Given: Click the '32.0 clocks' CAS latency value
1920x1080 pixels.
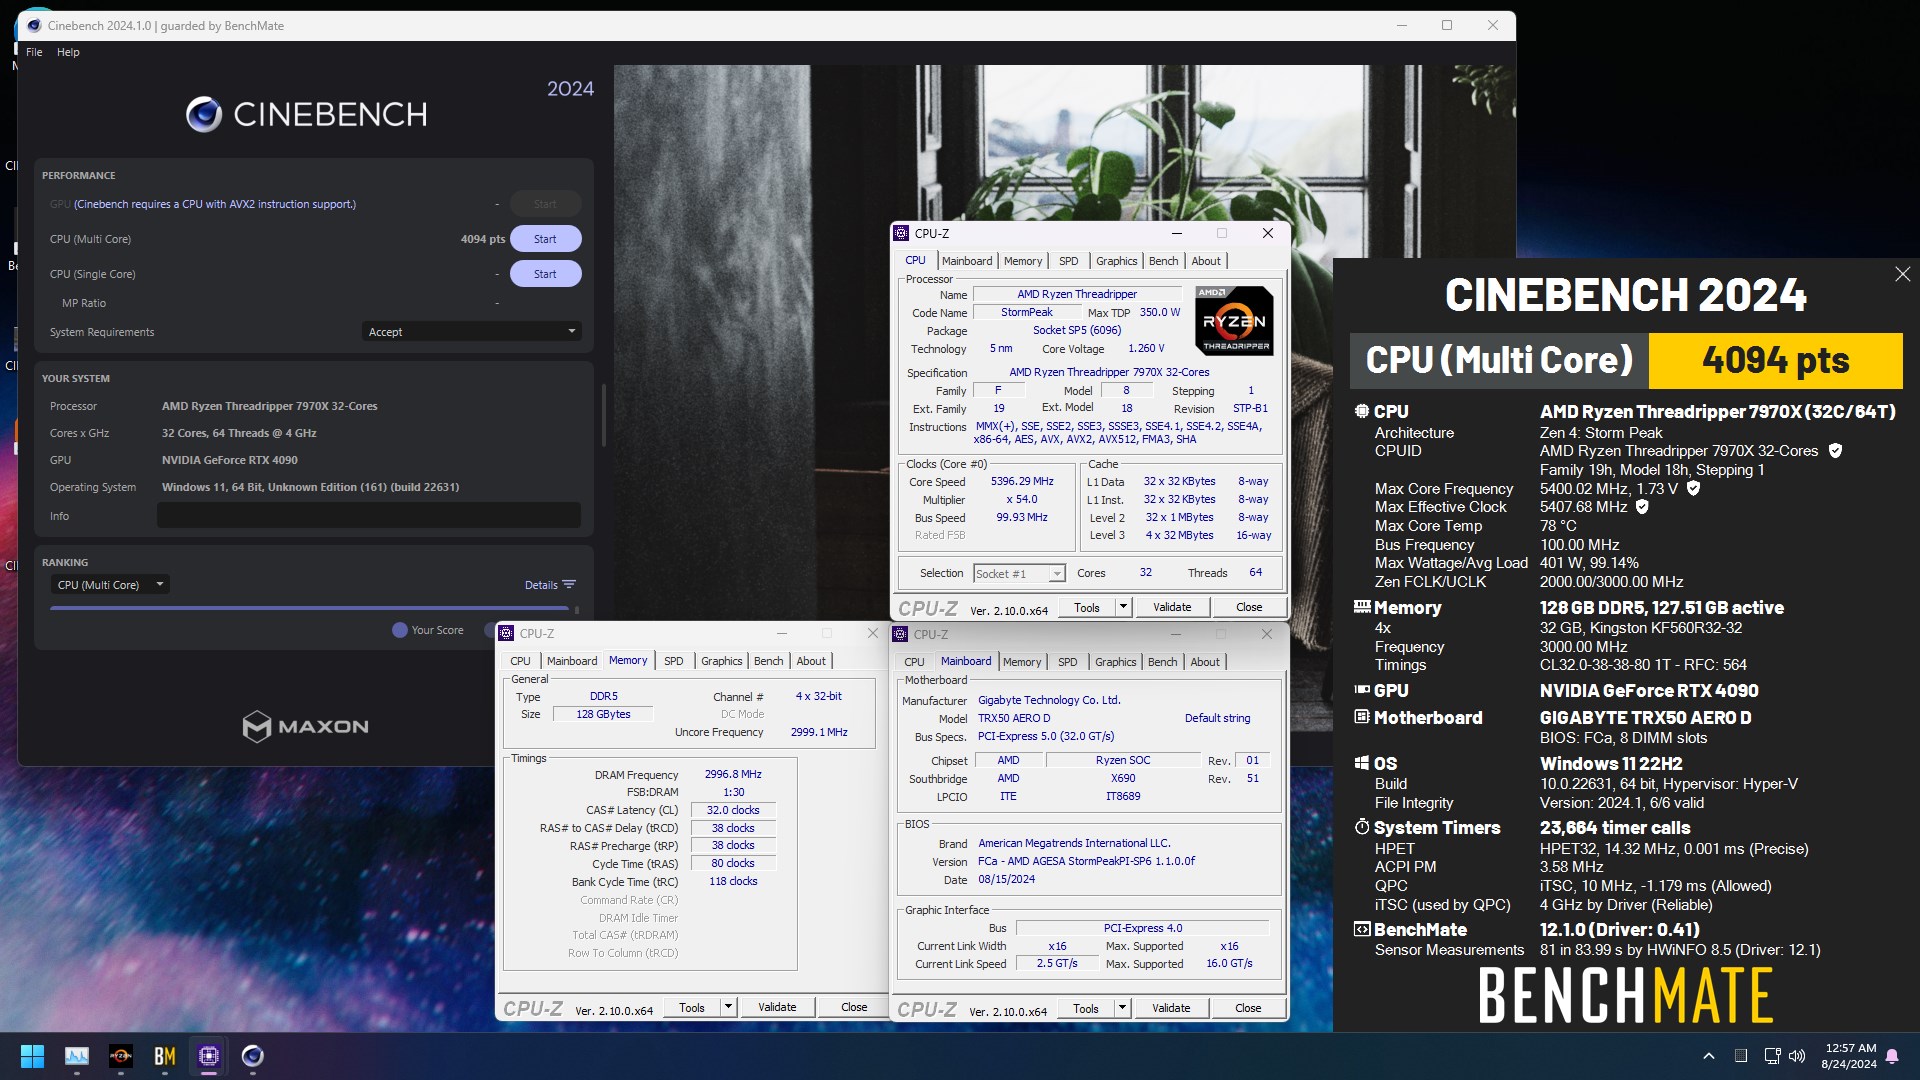Looking at the screenshot, I should point(733,810).
